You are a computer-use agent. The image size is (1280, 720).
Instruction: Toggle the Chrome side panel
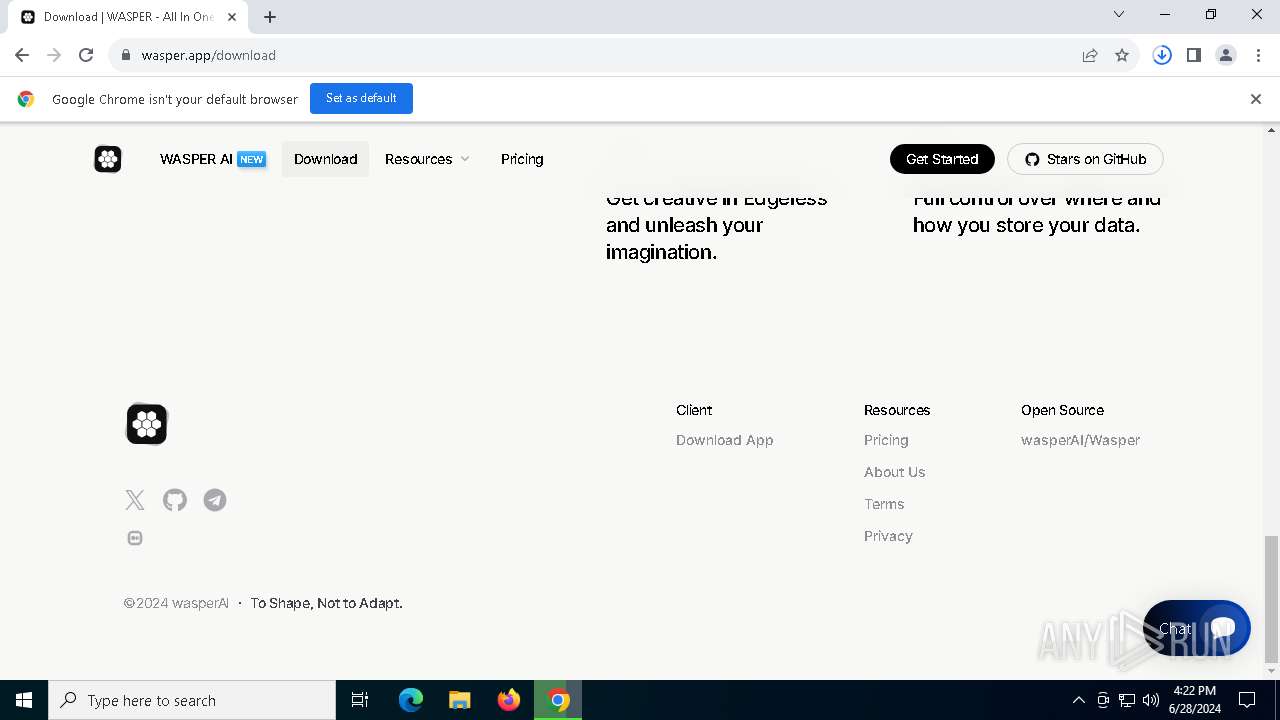(x=1194, y=55)
